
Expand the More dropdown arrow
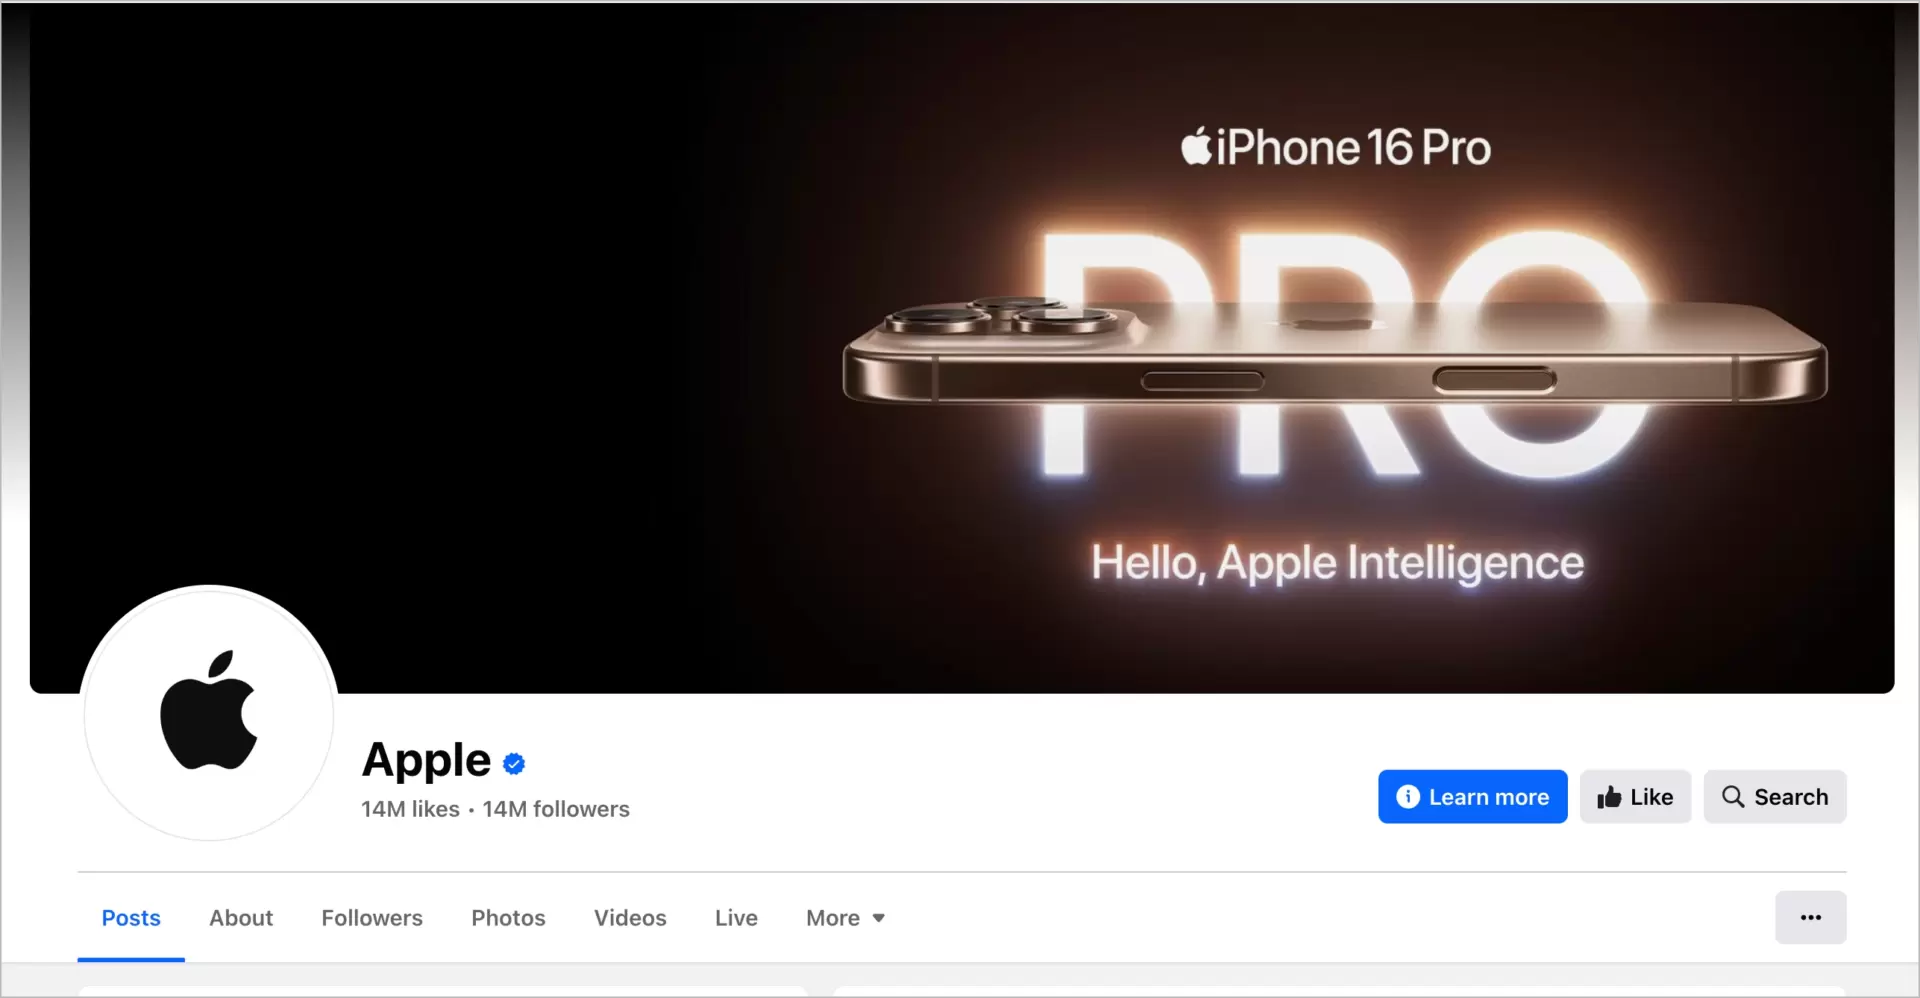pyautogui.click(x=878, y=918)
